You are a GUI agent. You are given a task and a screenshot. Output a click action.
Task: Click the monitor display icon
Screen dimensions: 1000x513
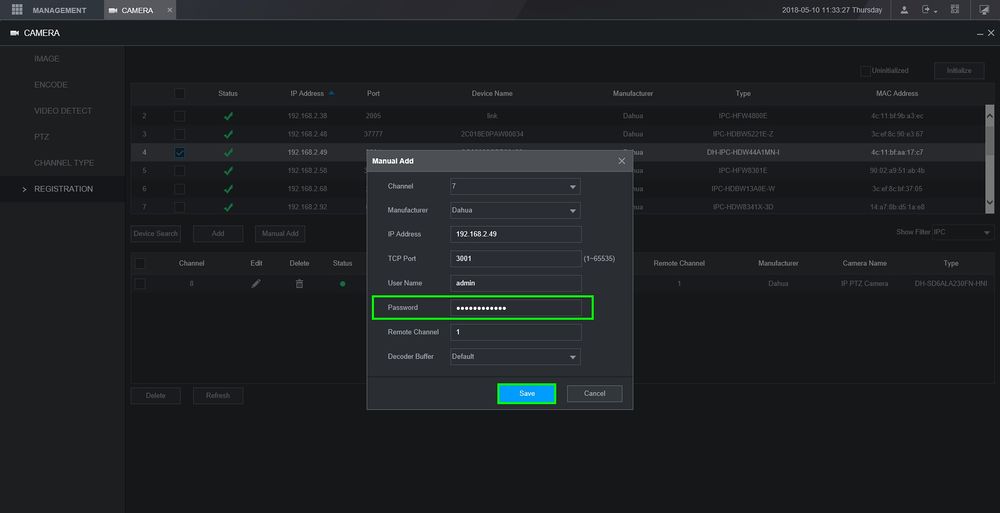pyautogui.click(x=983, y=10)
